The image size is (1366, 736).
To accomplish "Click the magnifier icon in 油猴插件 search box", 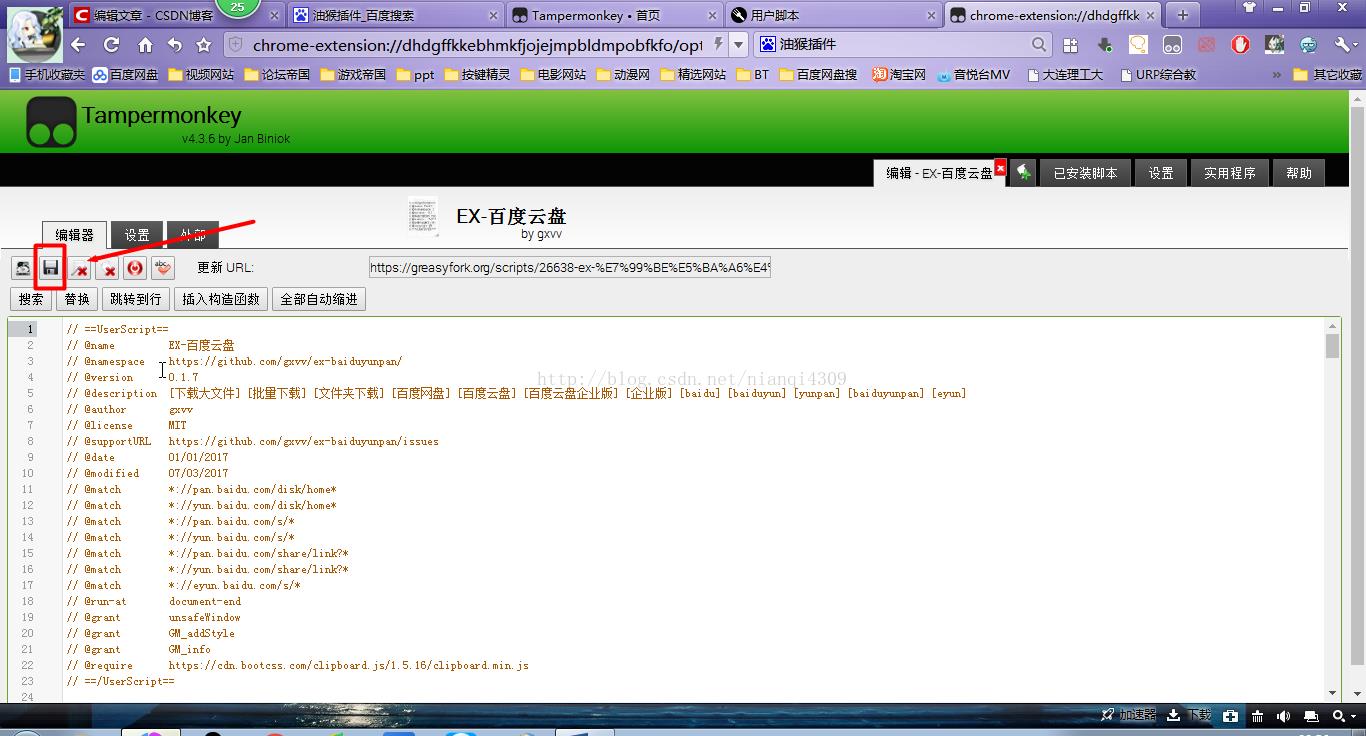I will coord(1039,45).
